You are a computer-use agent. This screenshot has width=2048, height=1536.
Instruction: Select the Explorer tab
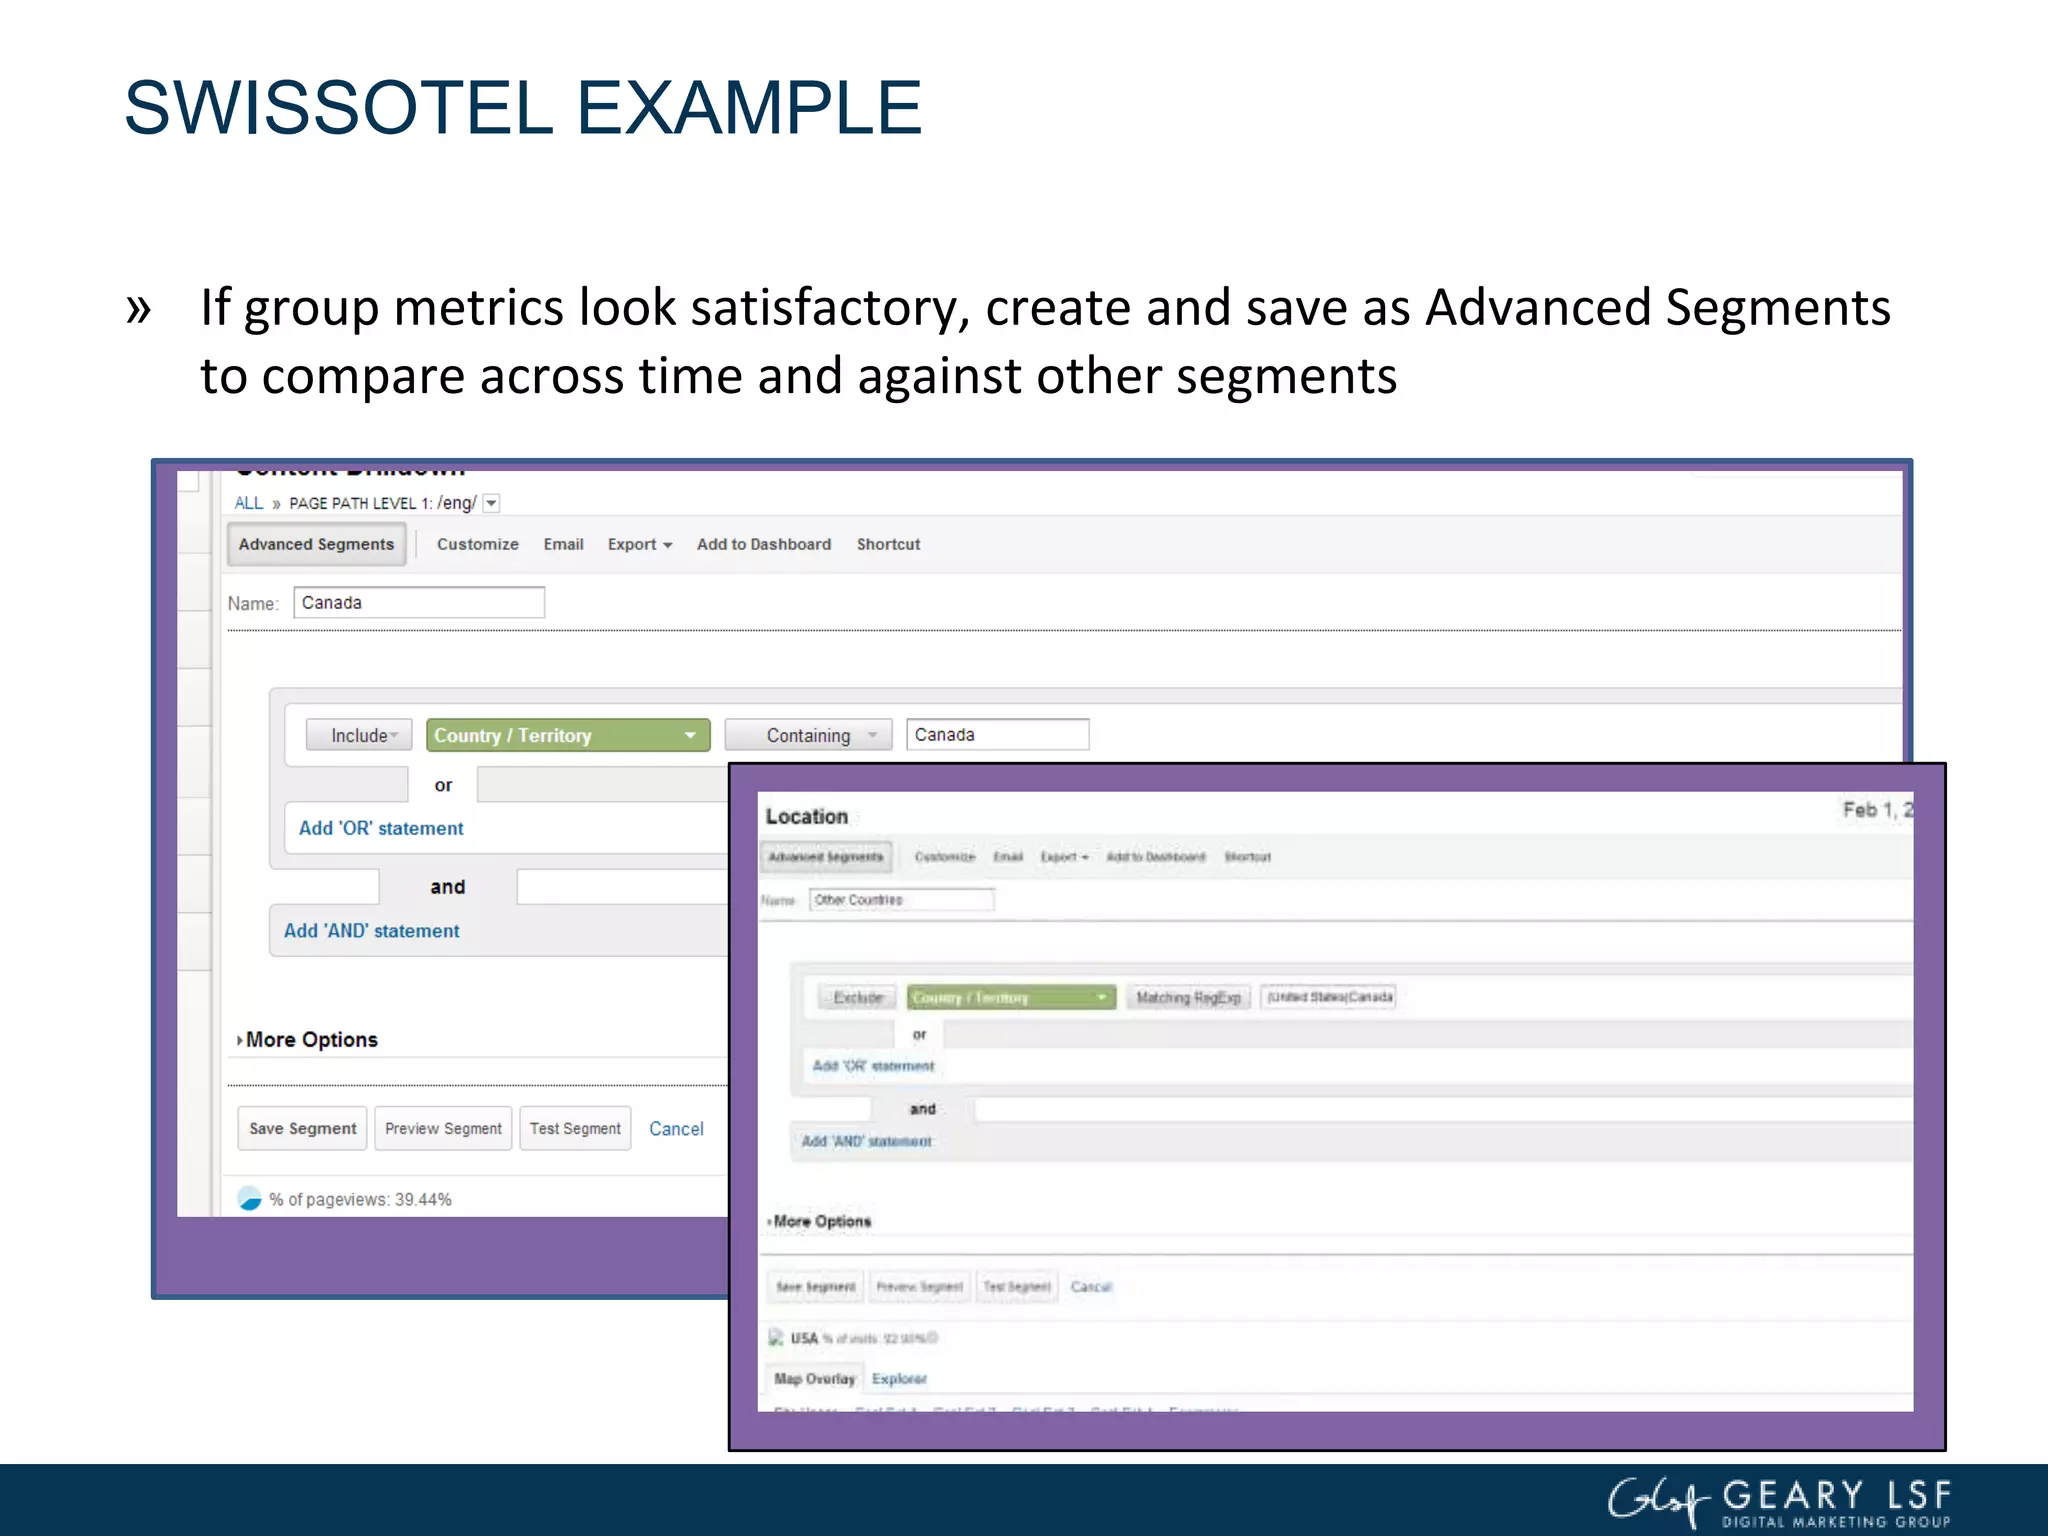[899, 1379]
